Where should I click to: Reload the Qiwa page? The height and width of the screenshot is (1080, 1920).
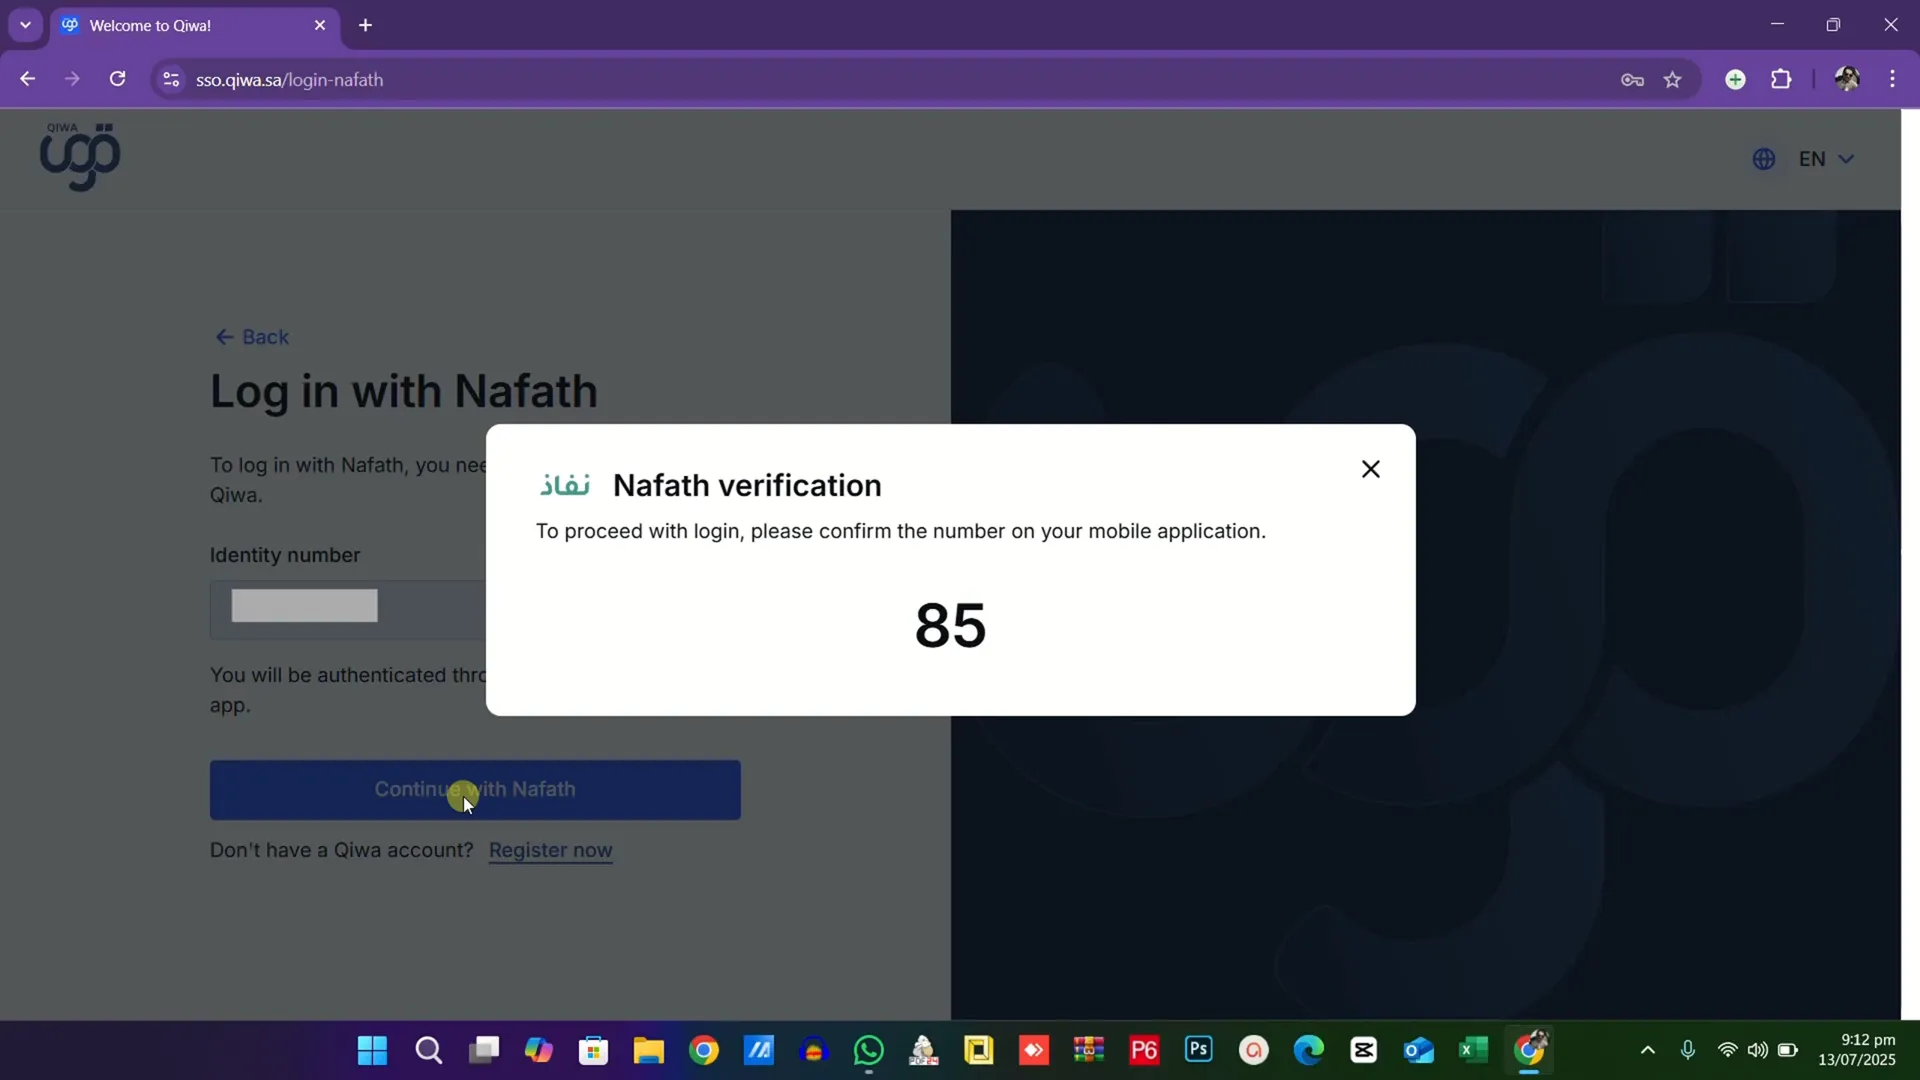click(117, 79)
